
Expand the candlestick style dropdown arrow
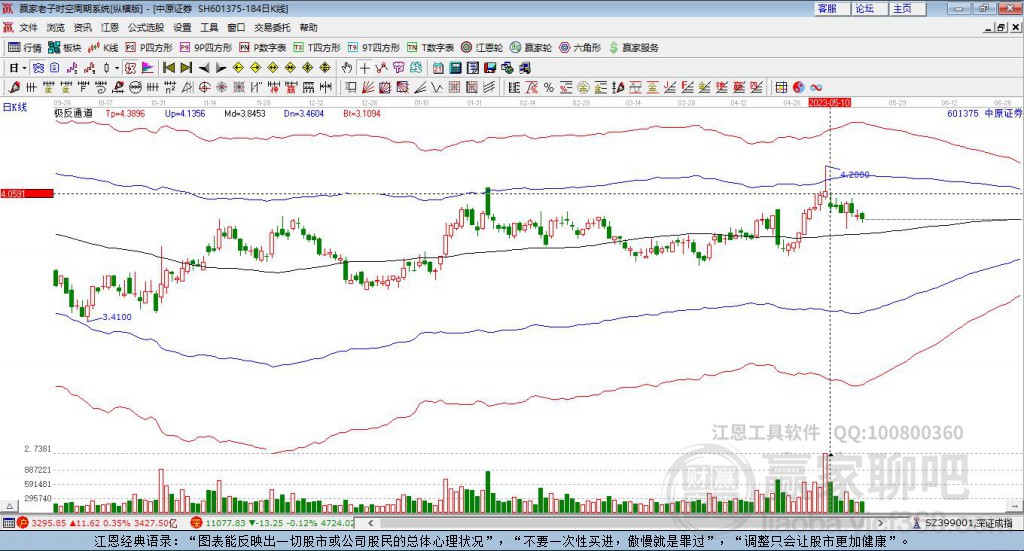(x=117, y=68)
